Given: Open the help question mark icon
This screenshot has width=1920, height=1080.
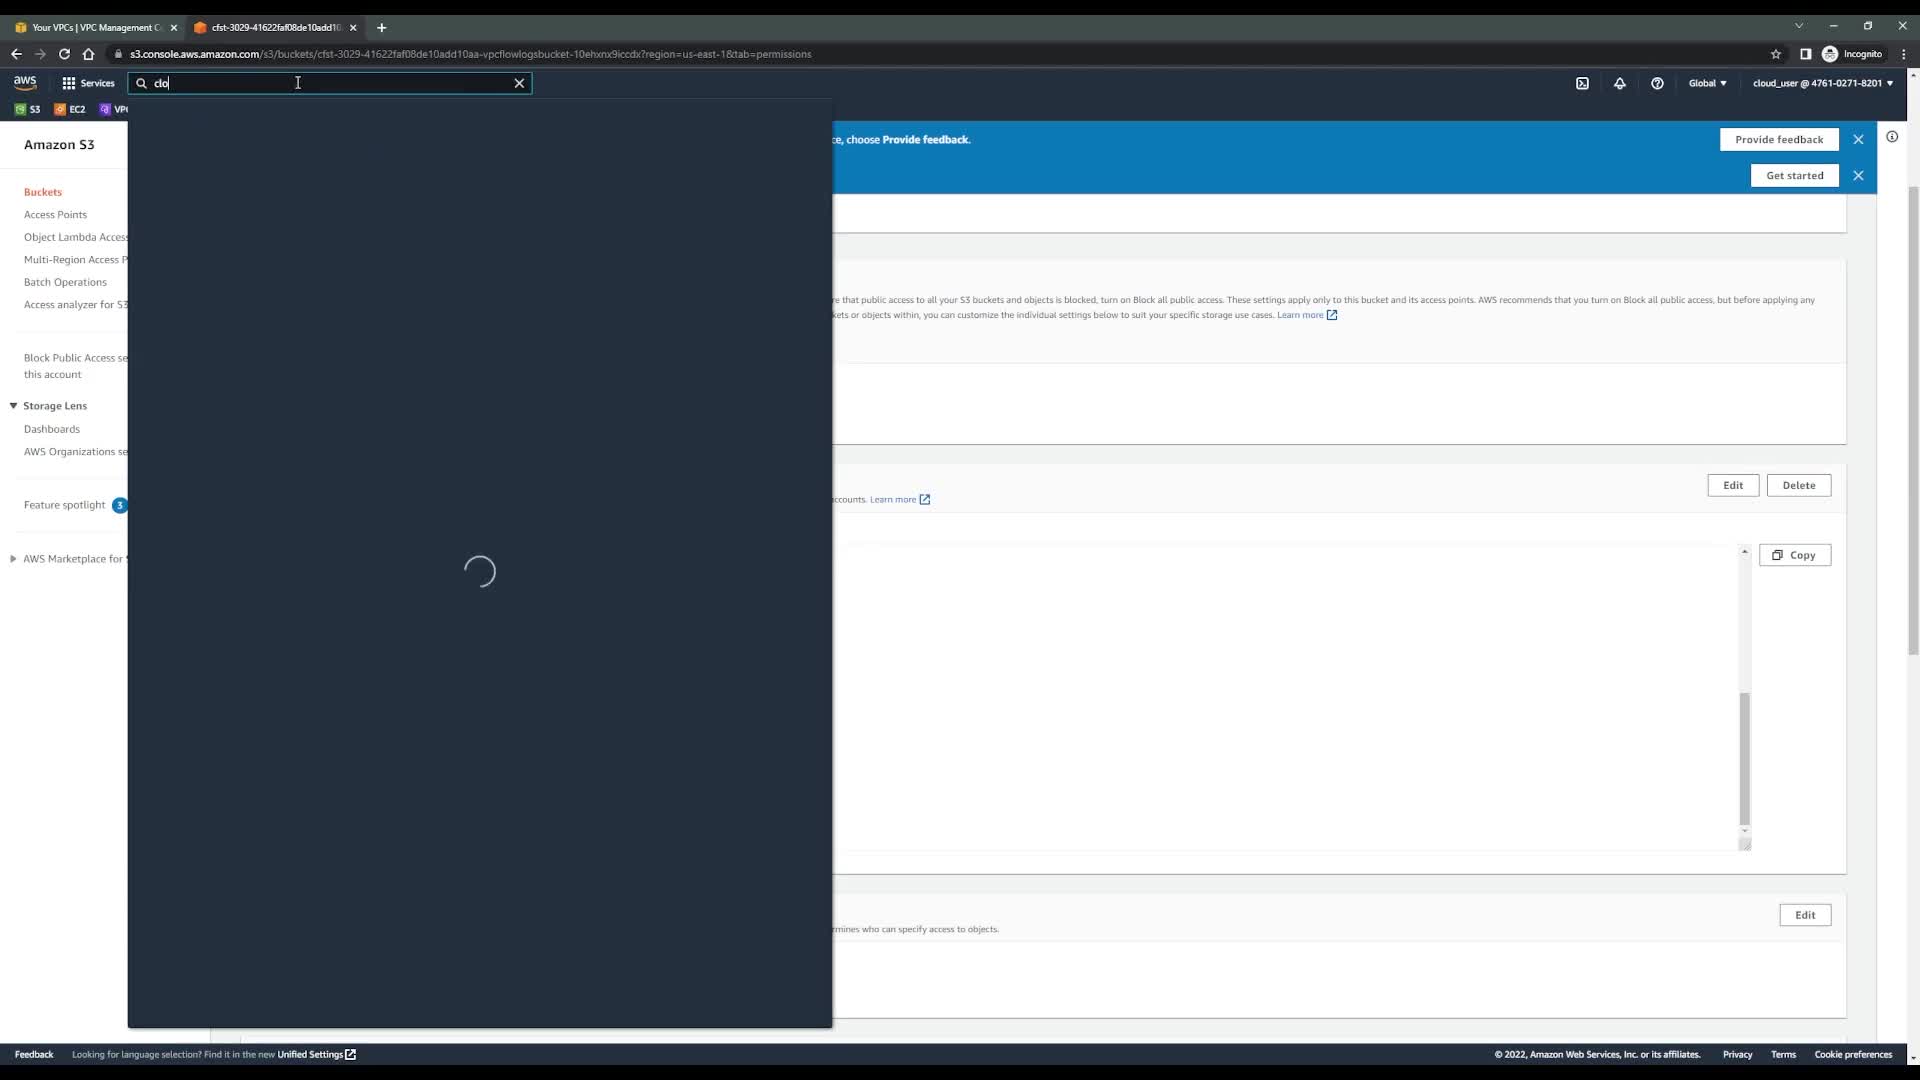Looking at the screenshot, I should coord(1657,83).
